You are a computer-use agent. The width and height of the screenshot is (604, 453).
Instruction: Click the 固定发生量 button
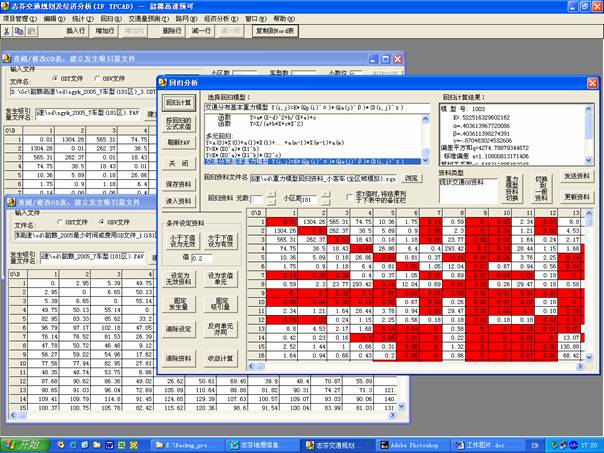click(x=179, y=304)
